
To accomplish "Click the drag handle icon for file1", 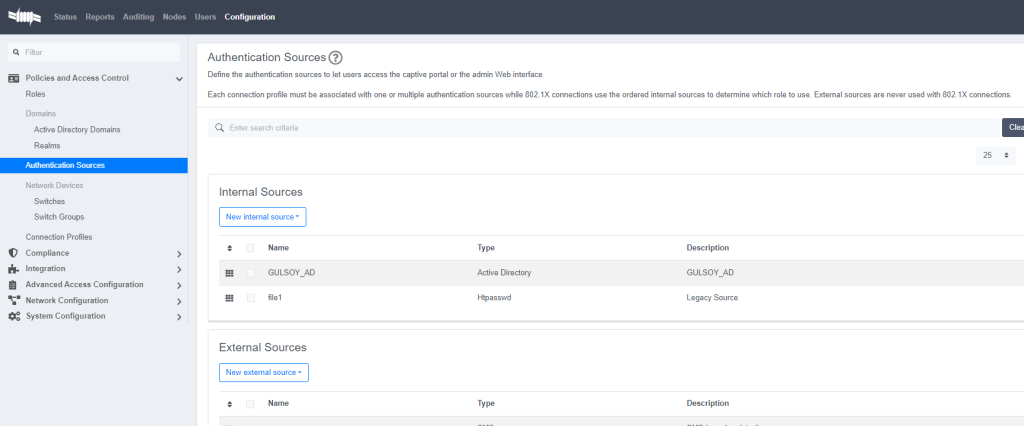I will coord(229,298).
